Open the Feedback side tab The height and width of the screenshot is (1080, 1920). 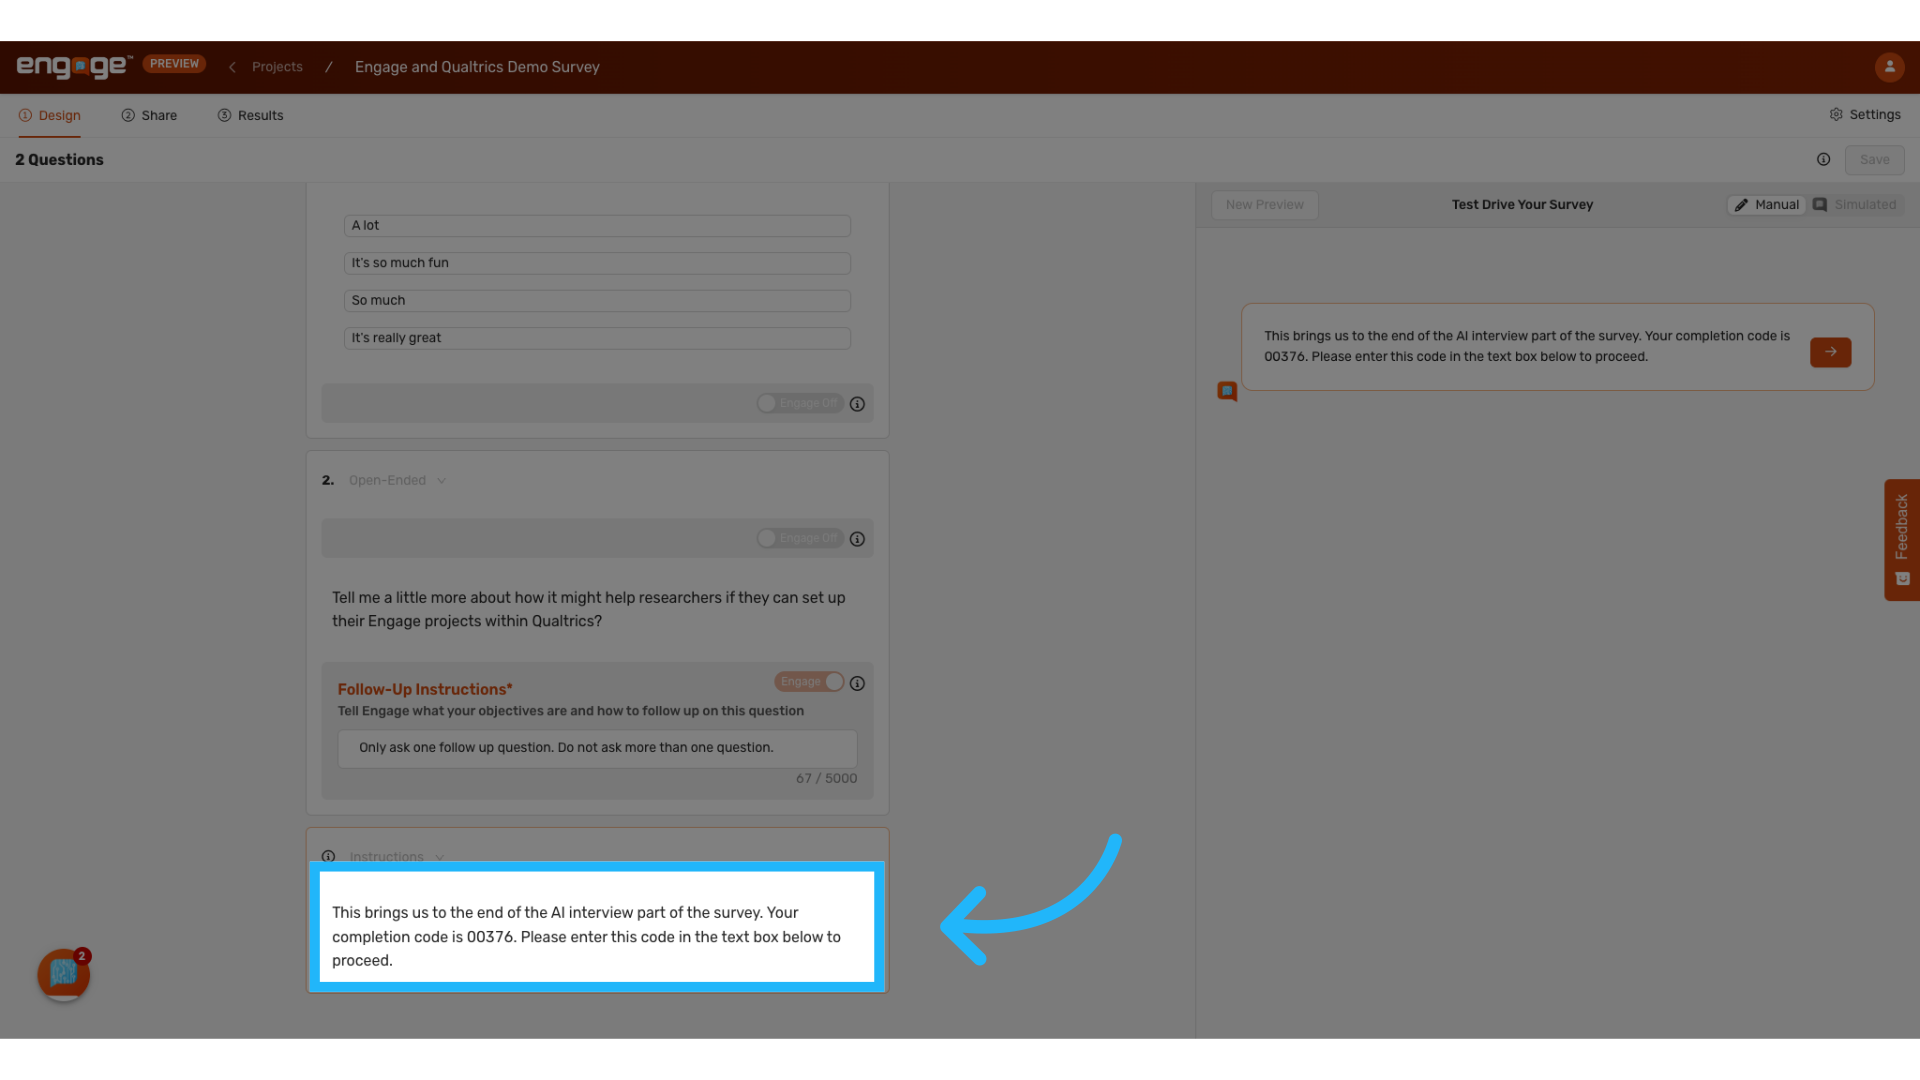click(1901, 540)
